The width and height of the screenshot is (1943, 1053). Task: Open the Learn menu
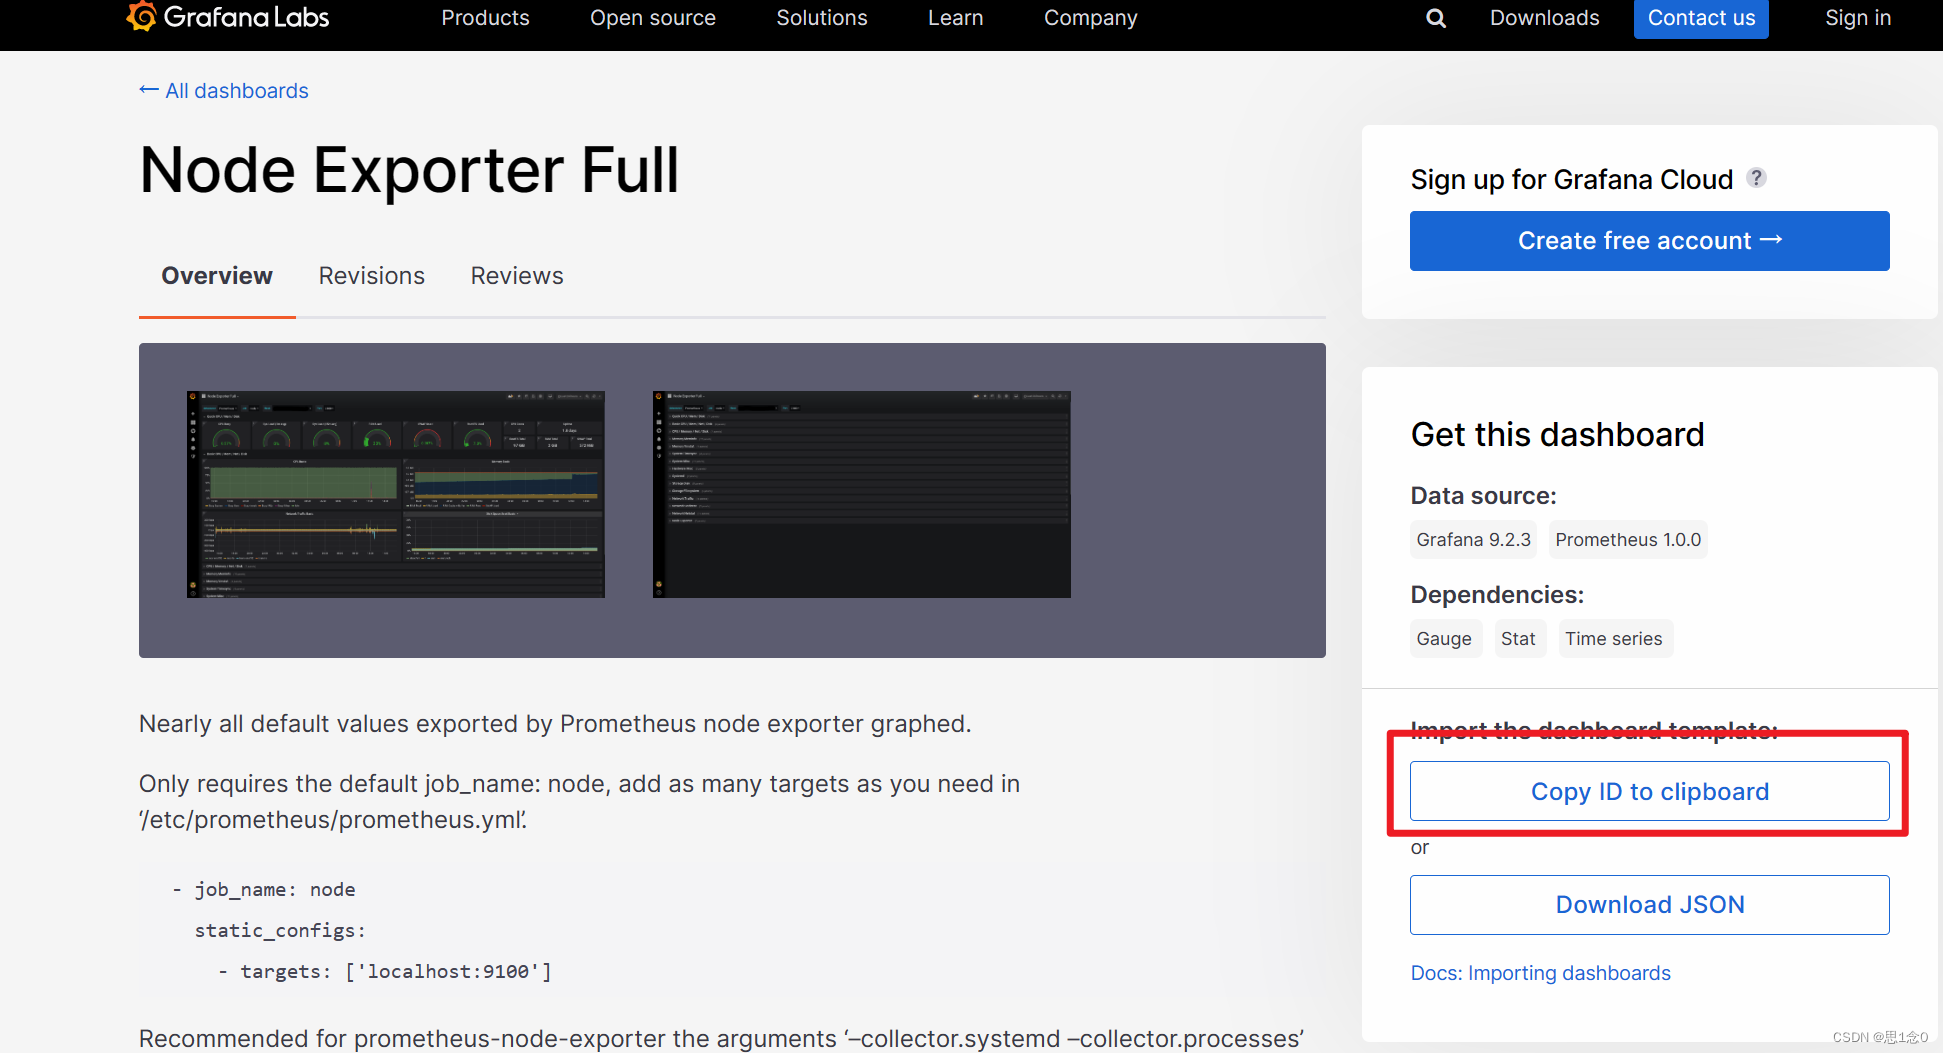[956, 18]
